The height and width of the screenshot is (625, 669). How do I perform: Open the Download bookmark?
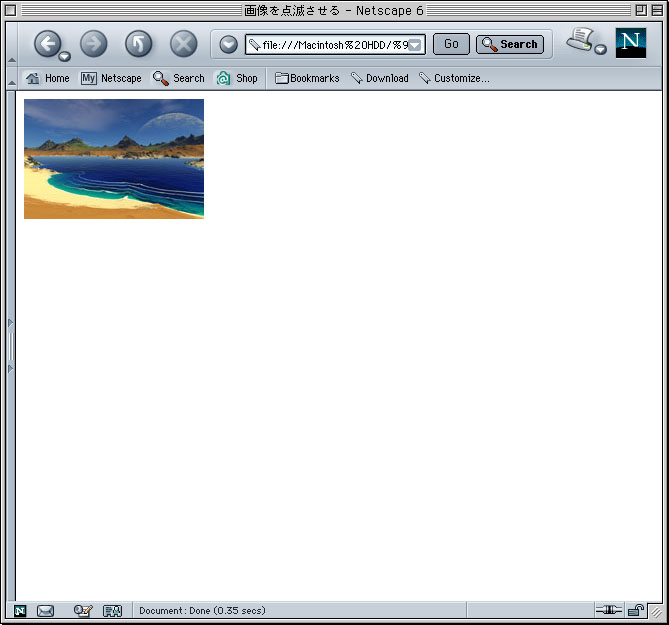pos(380,78)
